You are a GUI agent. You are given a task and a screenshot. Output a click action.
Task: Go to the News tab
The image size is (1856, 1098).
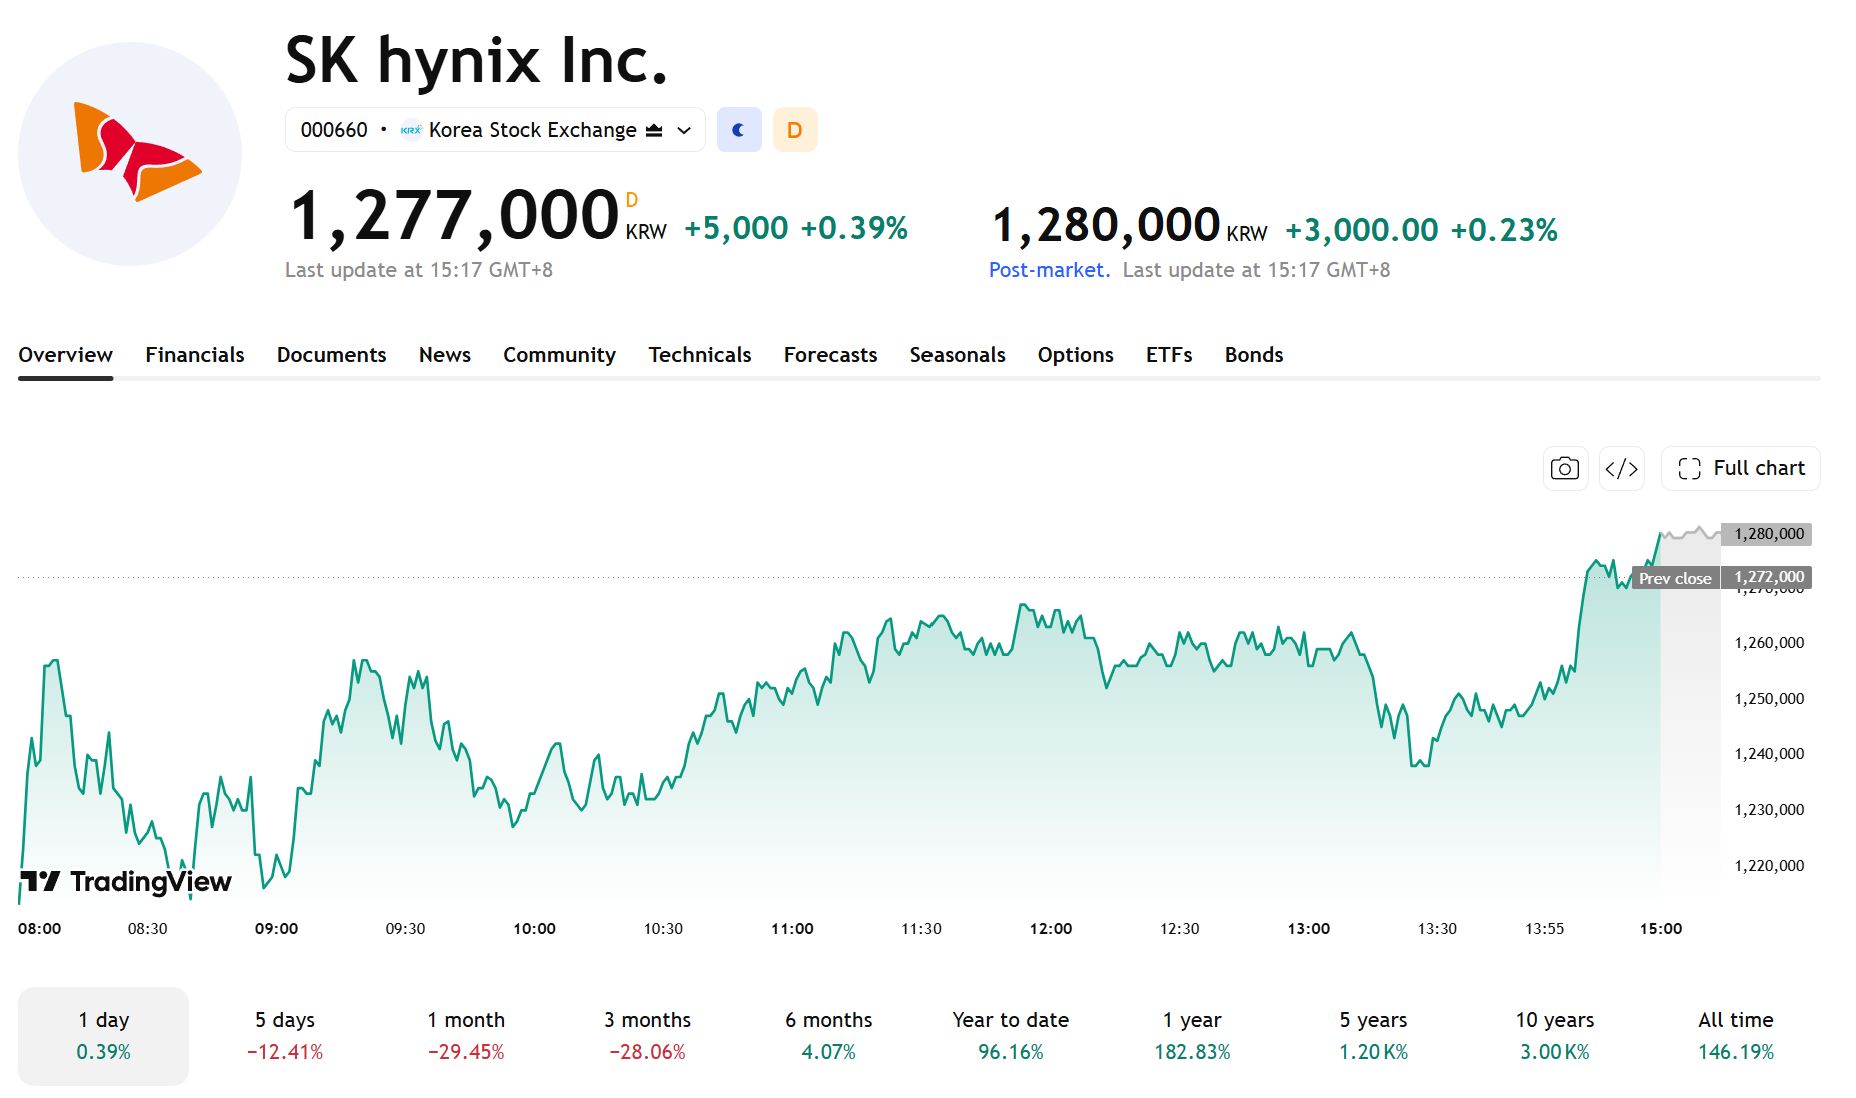pyautogui.click(x=445, y=355)
